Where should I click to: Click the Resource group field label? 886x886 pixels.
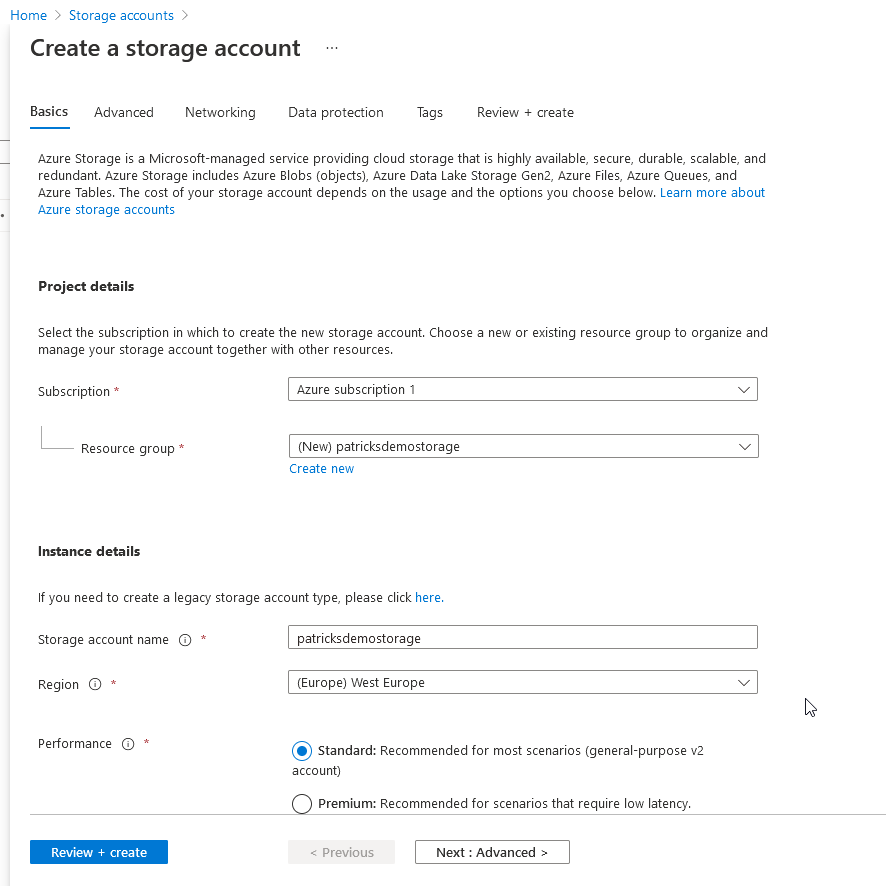point(128,449)
